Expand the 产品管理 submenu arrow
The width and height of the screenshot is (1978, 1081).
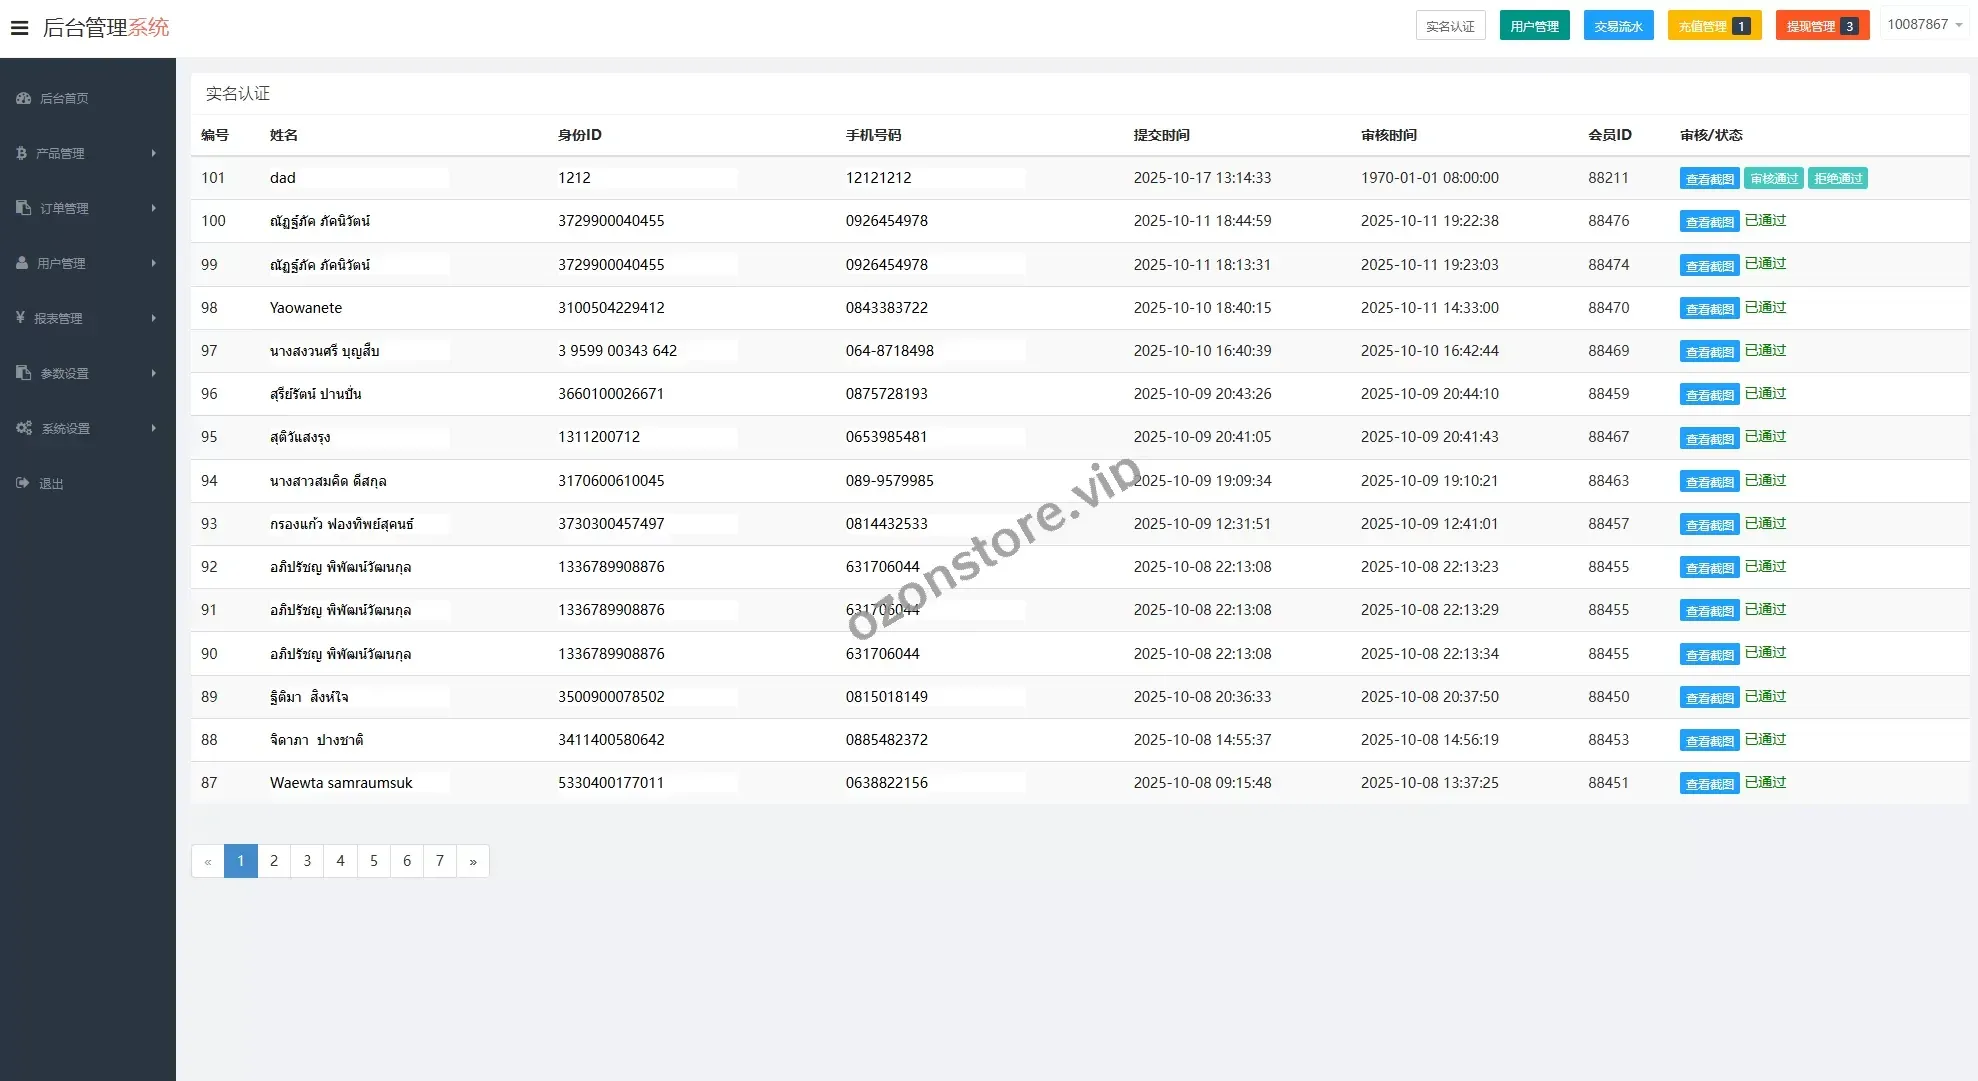pyautogui.click(x=153, y=153)
